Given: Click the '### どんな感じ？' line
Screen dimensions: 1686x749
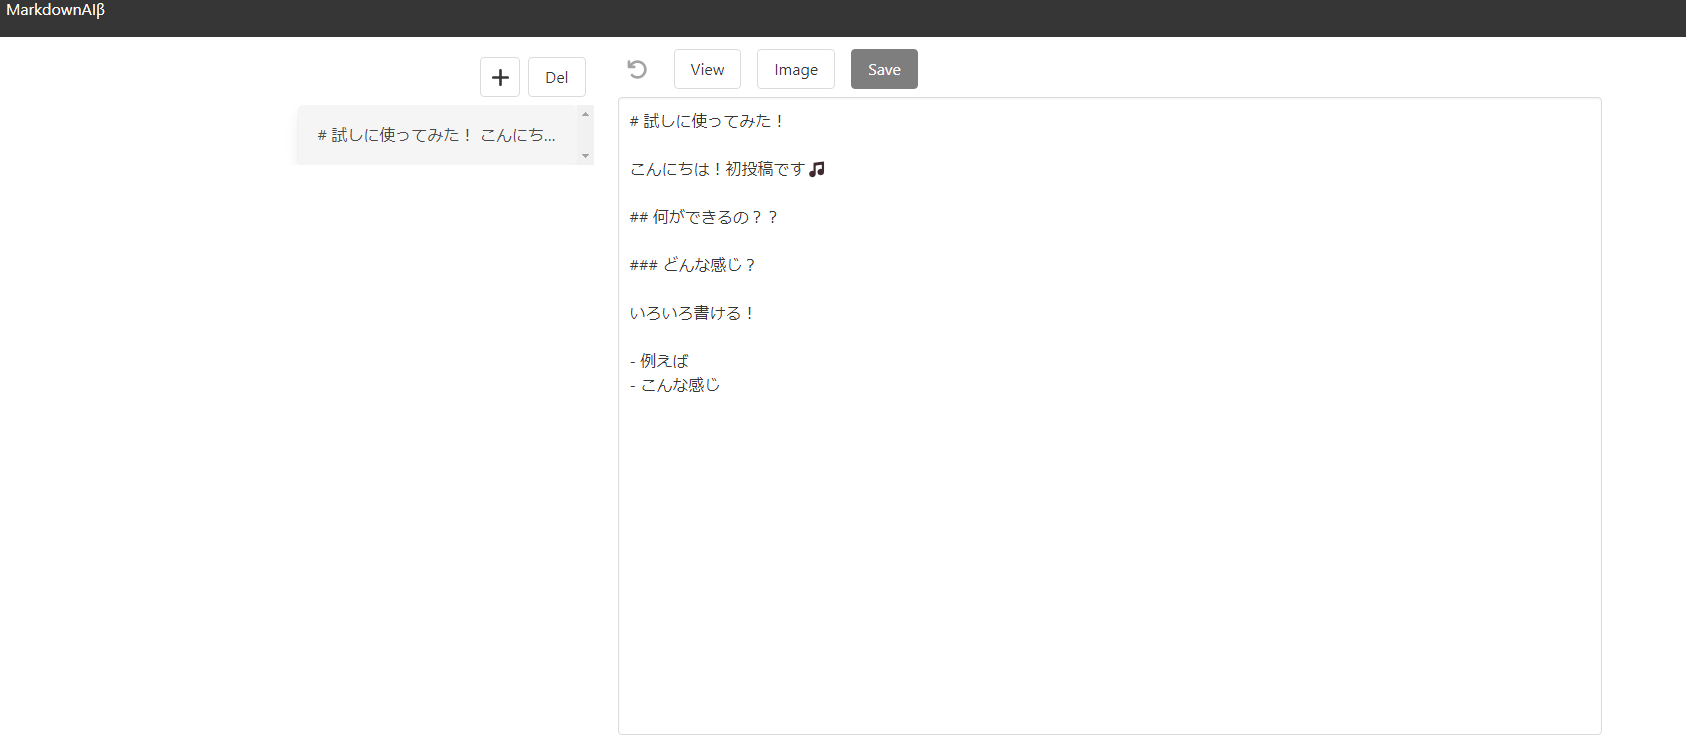Looking at the screenshot, I should [693, 265].
